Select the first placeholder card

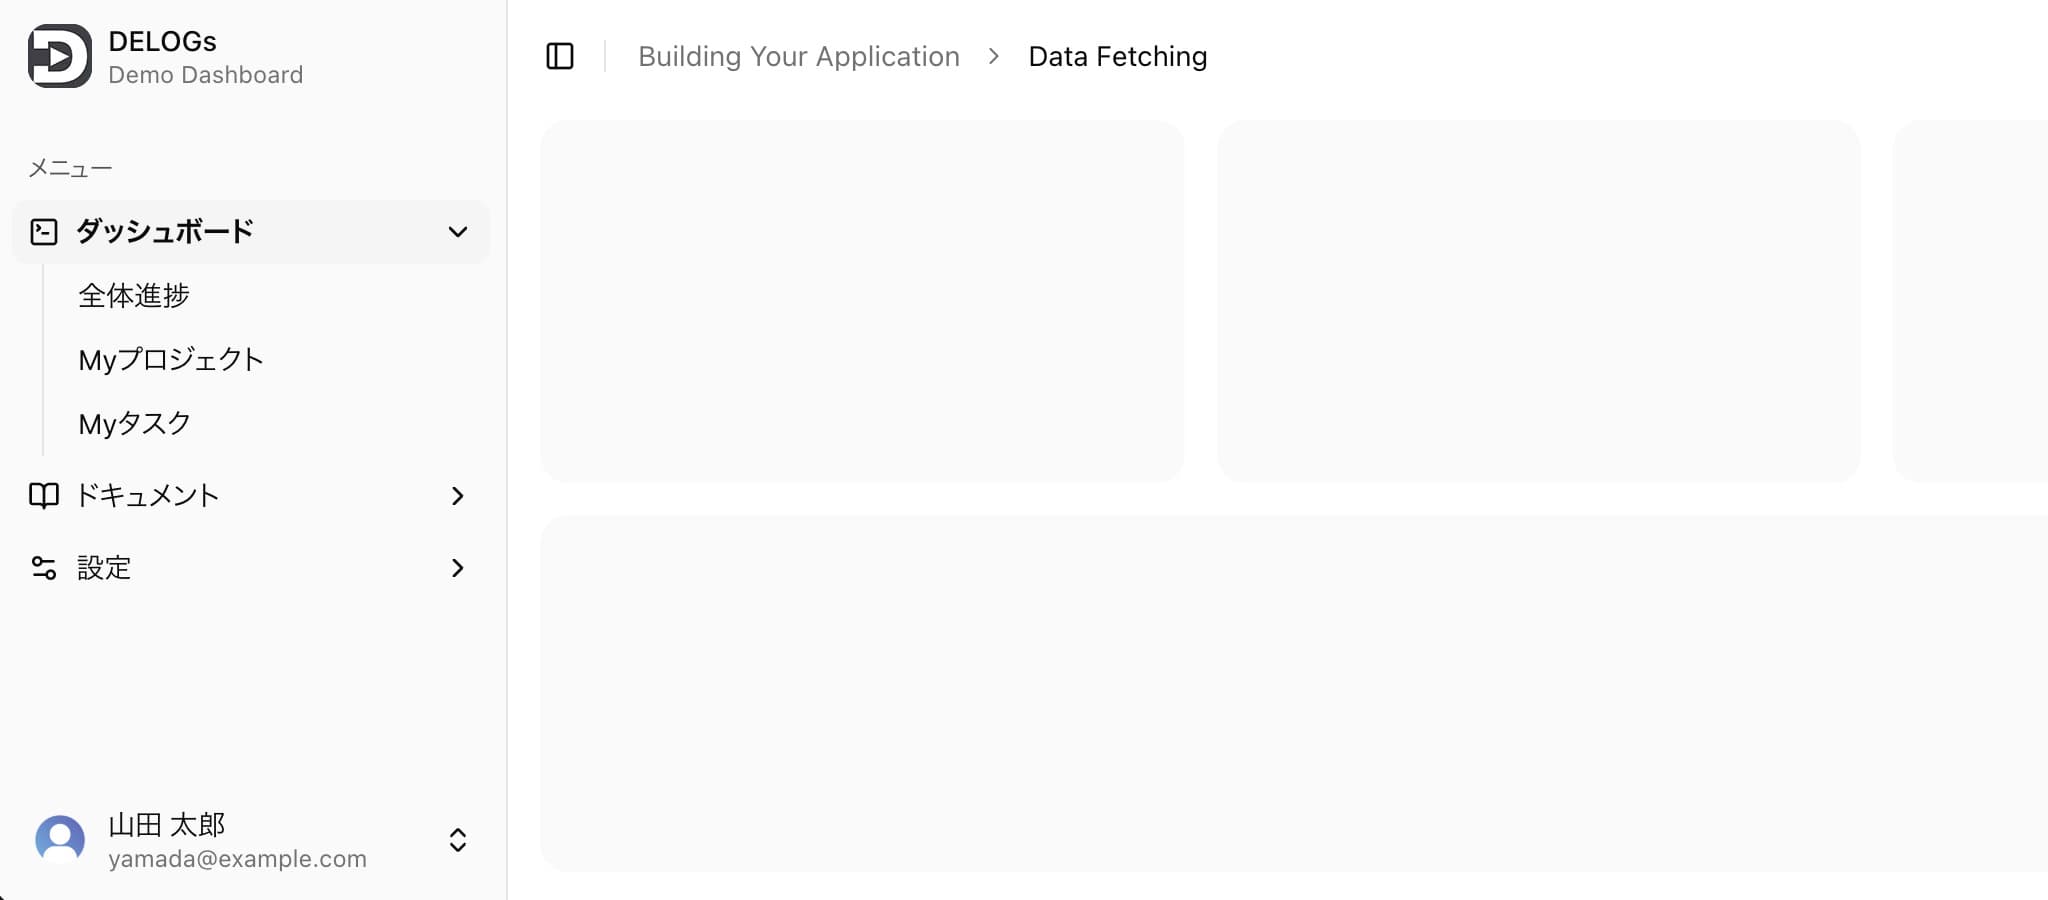point(862,300)
